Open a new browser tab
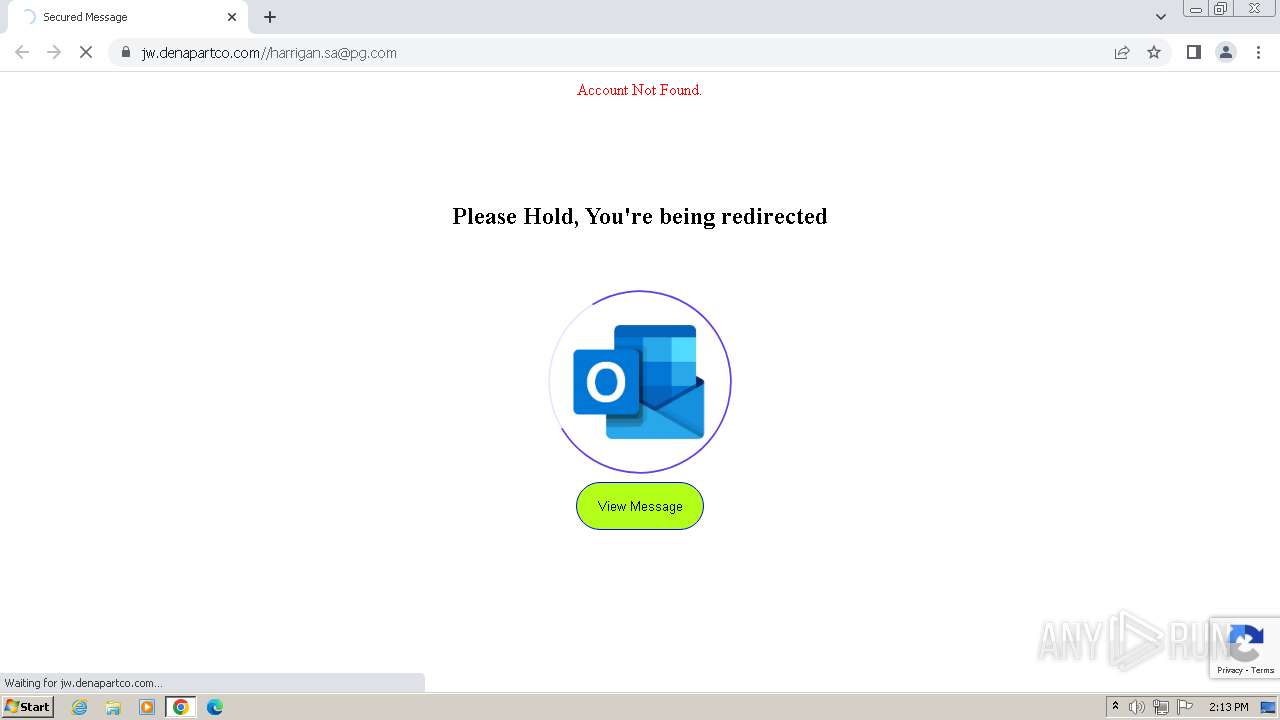This screenshot has height=720, width=1280. (x=270, y=17)
